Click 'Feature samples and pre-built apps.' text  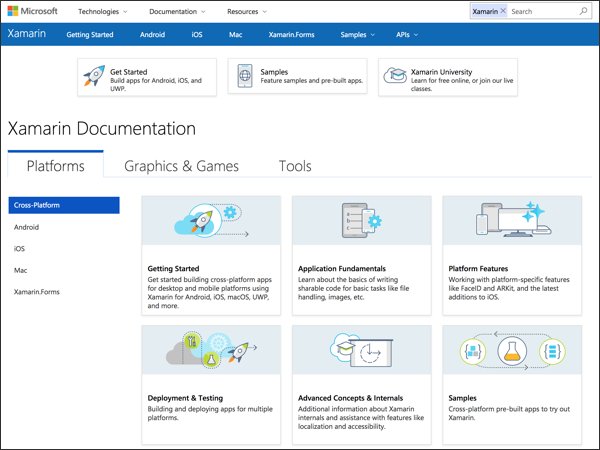312,80
